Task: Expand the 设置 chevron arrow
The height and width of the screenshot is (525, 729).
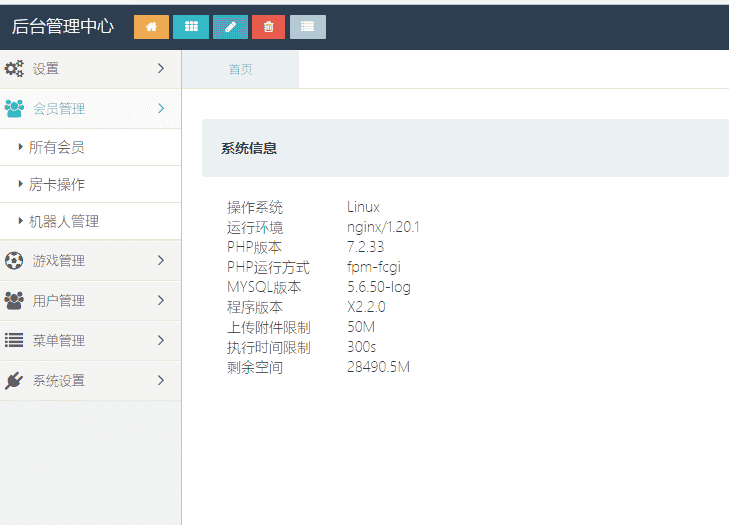Action: coord(161,69)
